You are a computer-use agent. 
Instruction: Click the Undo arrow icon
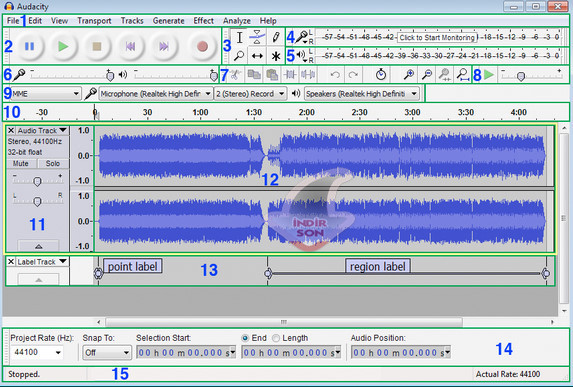tap(335, 75)
